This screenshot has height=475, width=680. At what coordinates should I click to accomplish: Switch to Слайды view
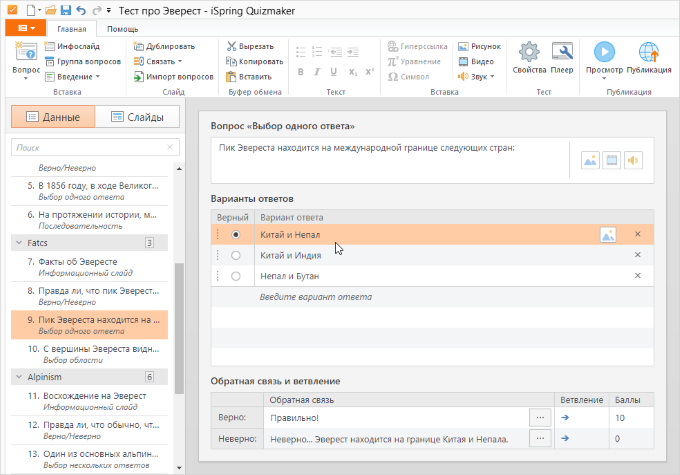[x=137, y=117]
